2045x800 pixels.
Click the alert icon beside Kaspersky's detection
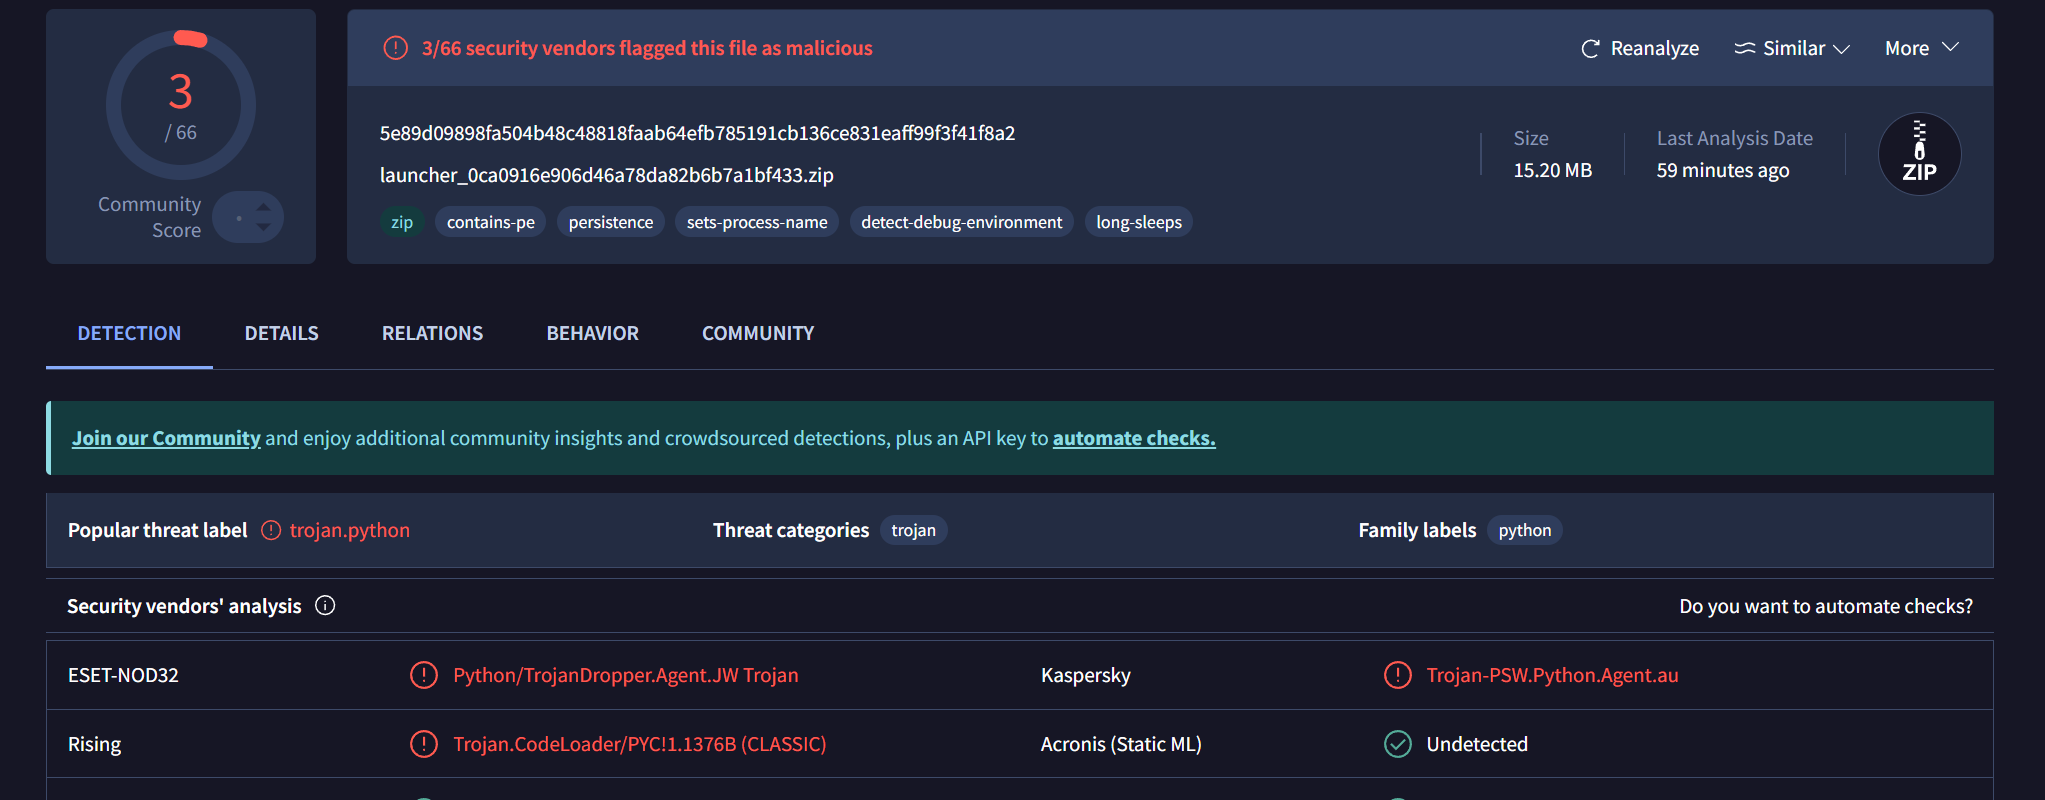[x=1398, y=675]
